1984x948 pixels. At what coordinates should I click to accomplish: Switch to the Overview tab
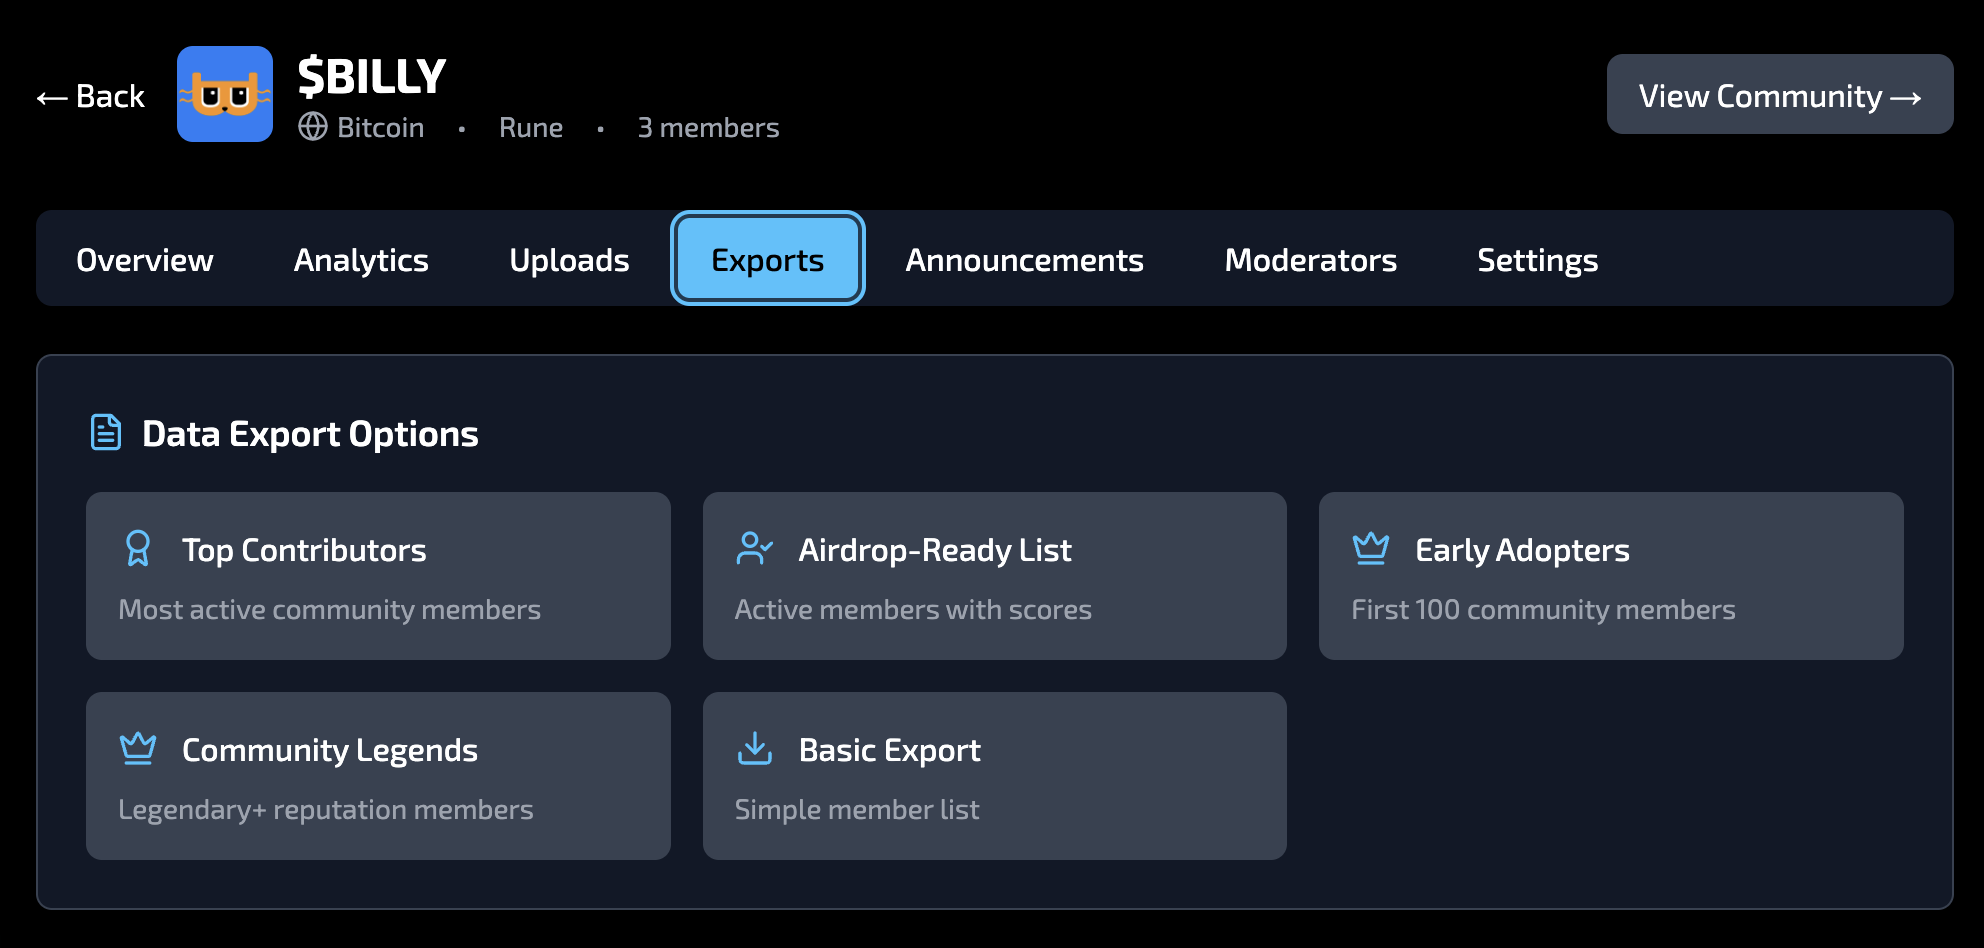click(x=145, y=260)
